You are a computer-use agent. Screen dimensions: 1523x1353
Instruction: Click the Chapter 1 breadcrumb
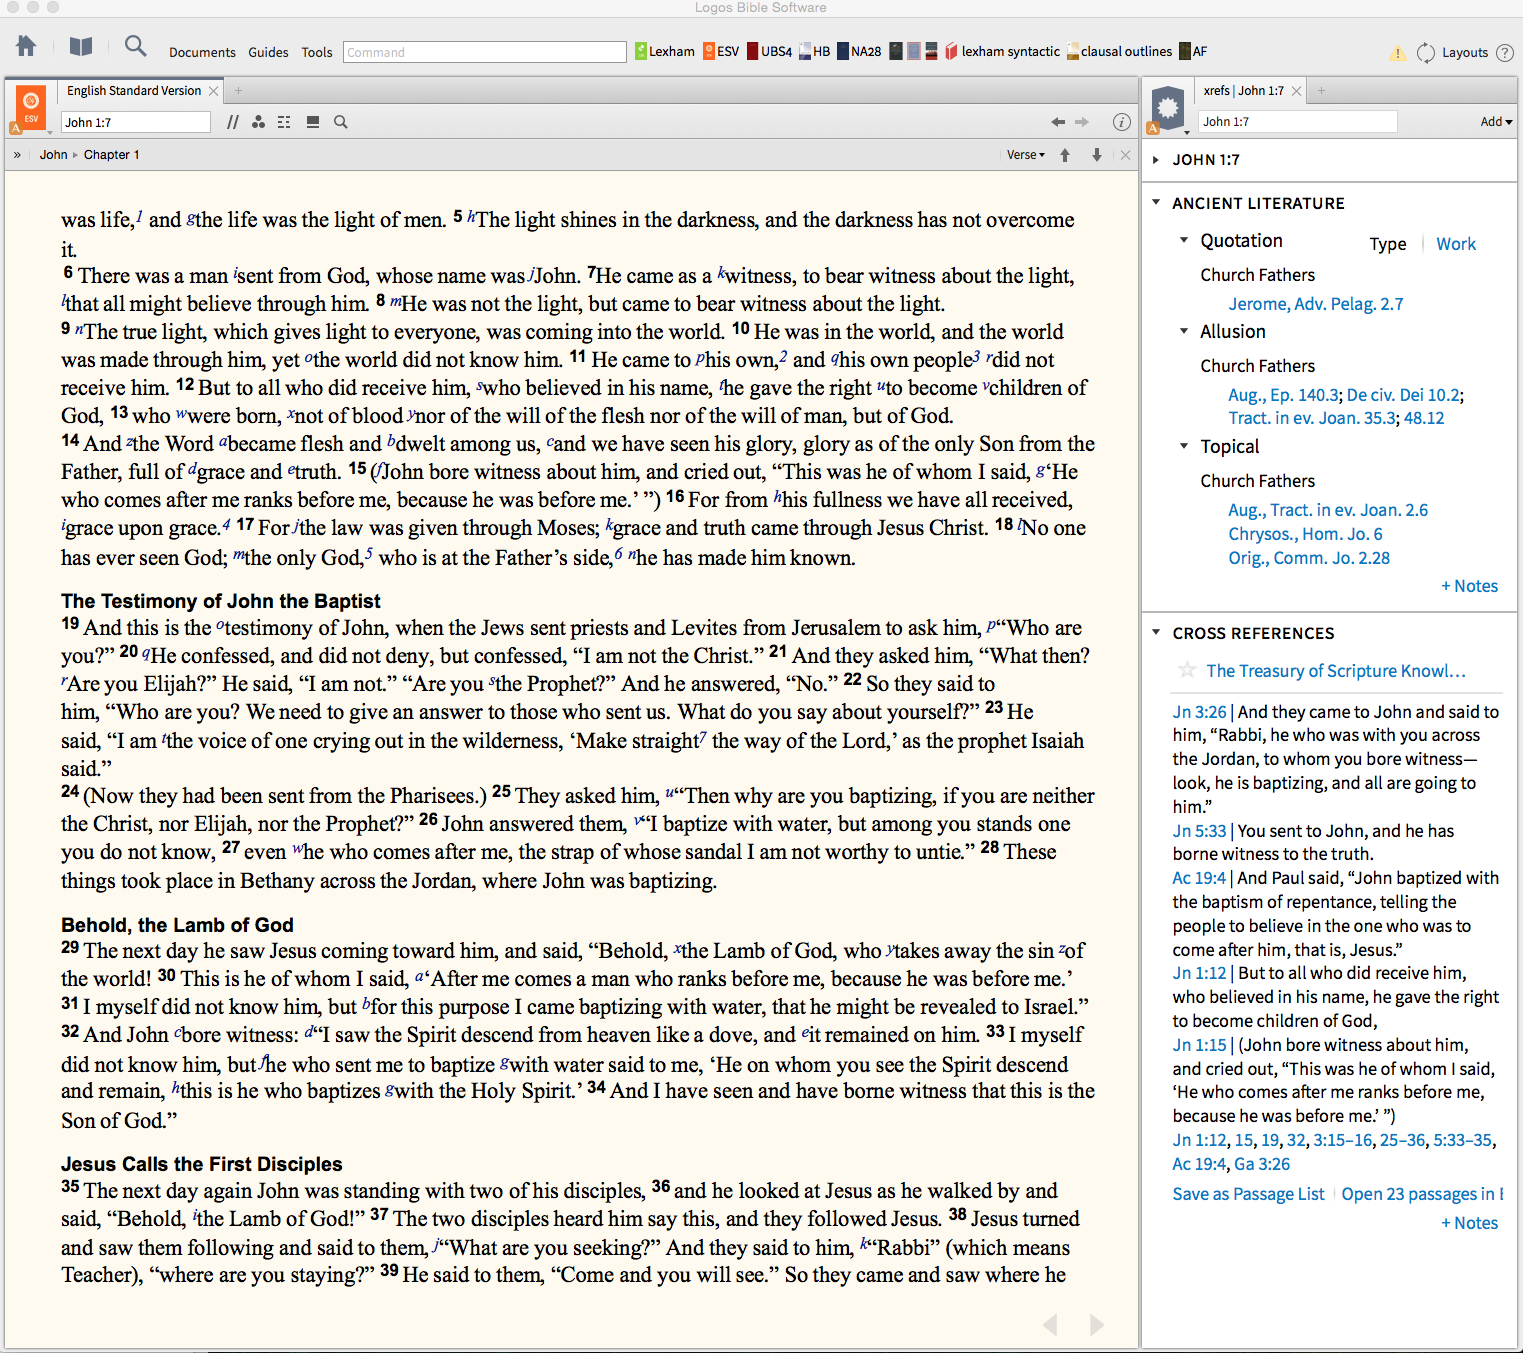[112, 155]
